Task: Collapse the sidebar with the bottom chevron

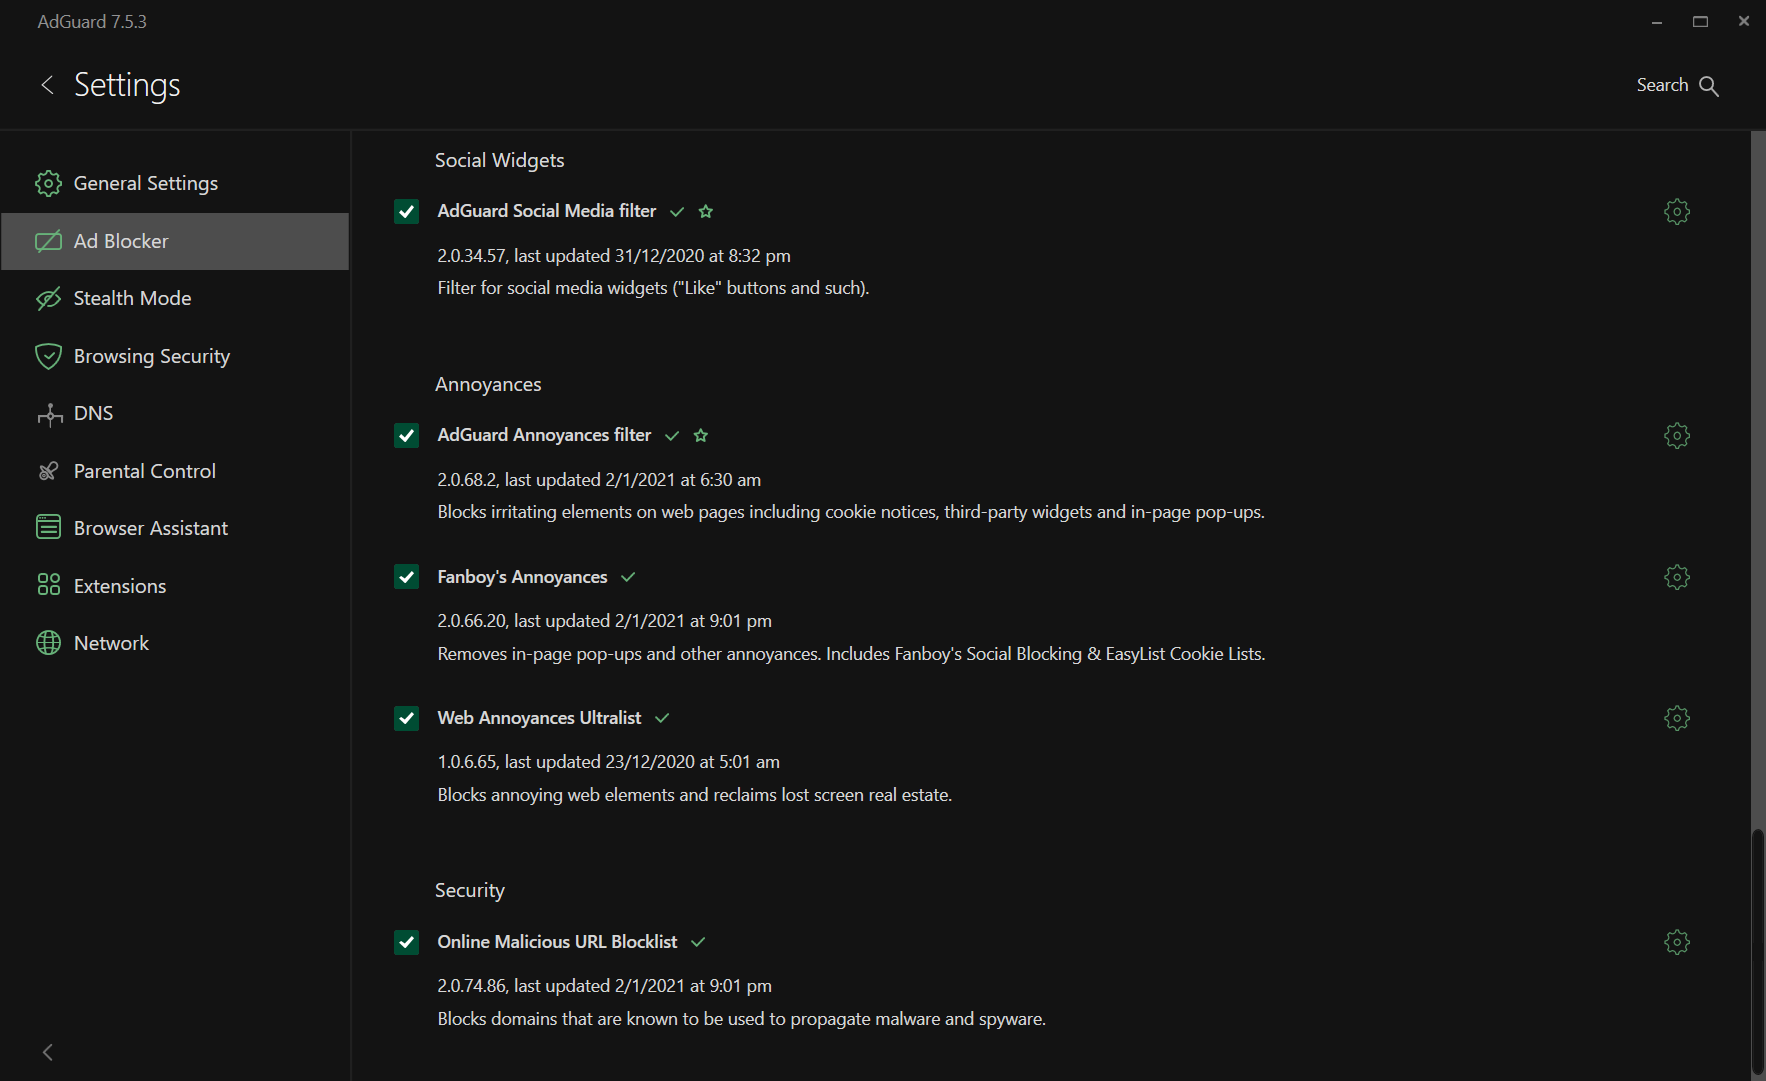Action: point(47,1052)
